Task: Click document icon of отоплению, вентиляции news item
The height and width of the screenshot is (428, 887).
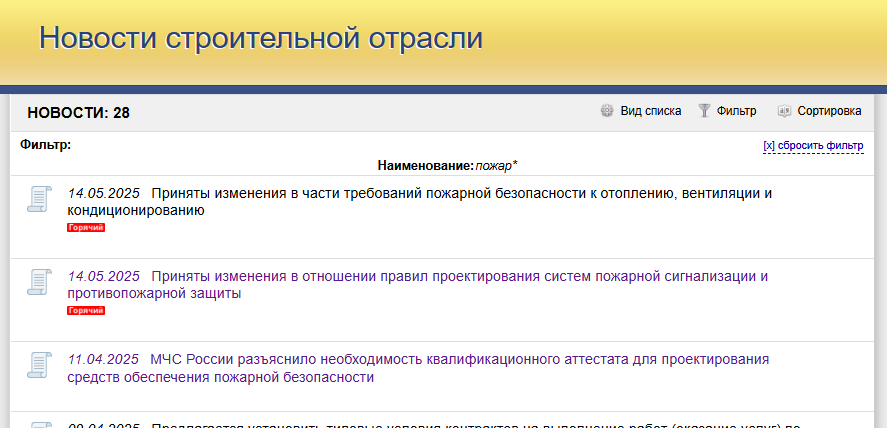Action: 40,199
